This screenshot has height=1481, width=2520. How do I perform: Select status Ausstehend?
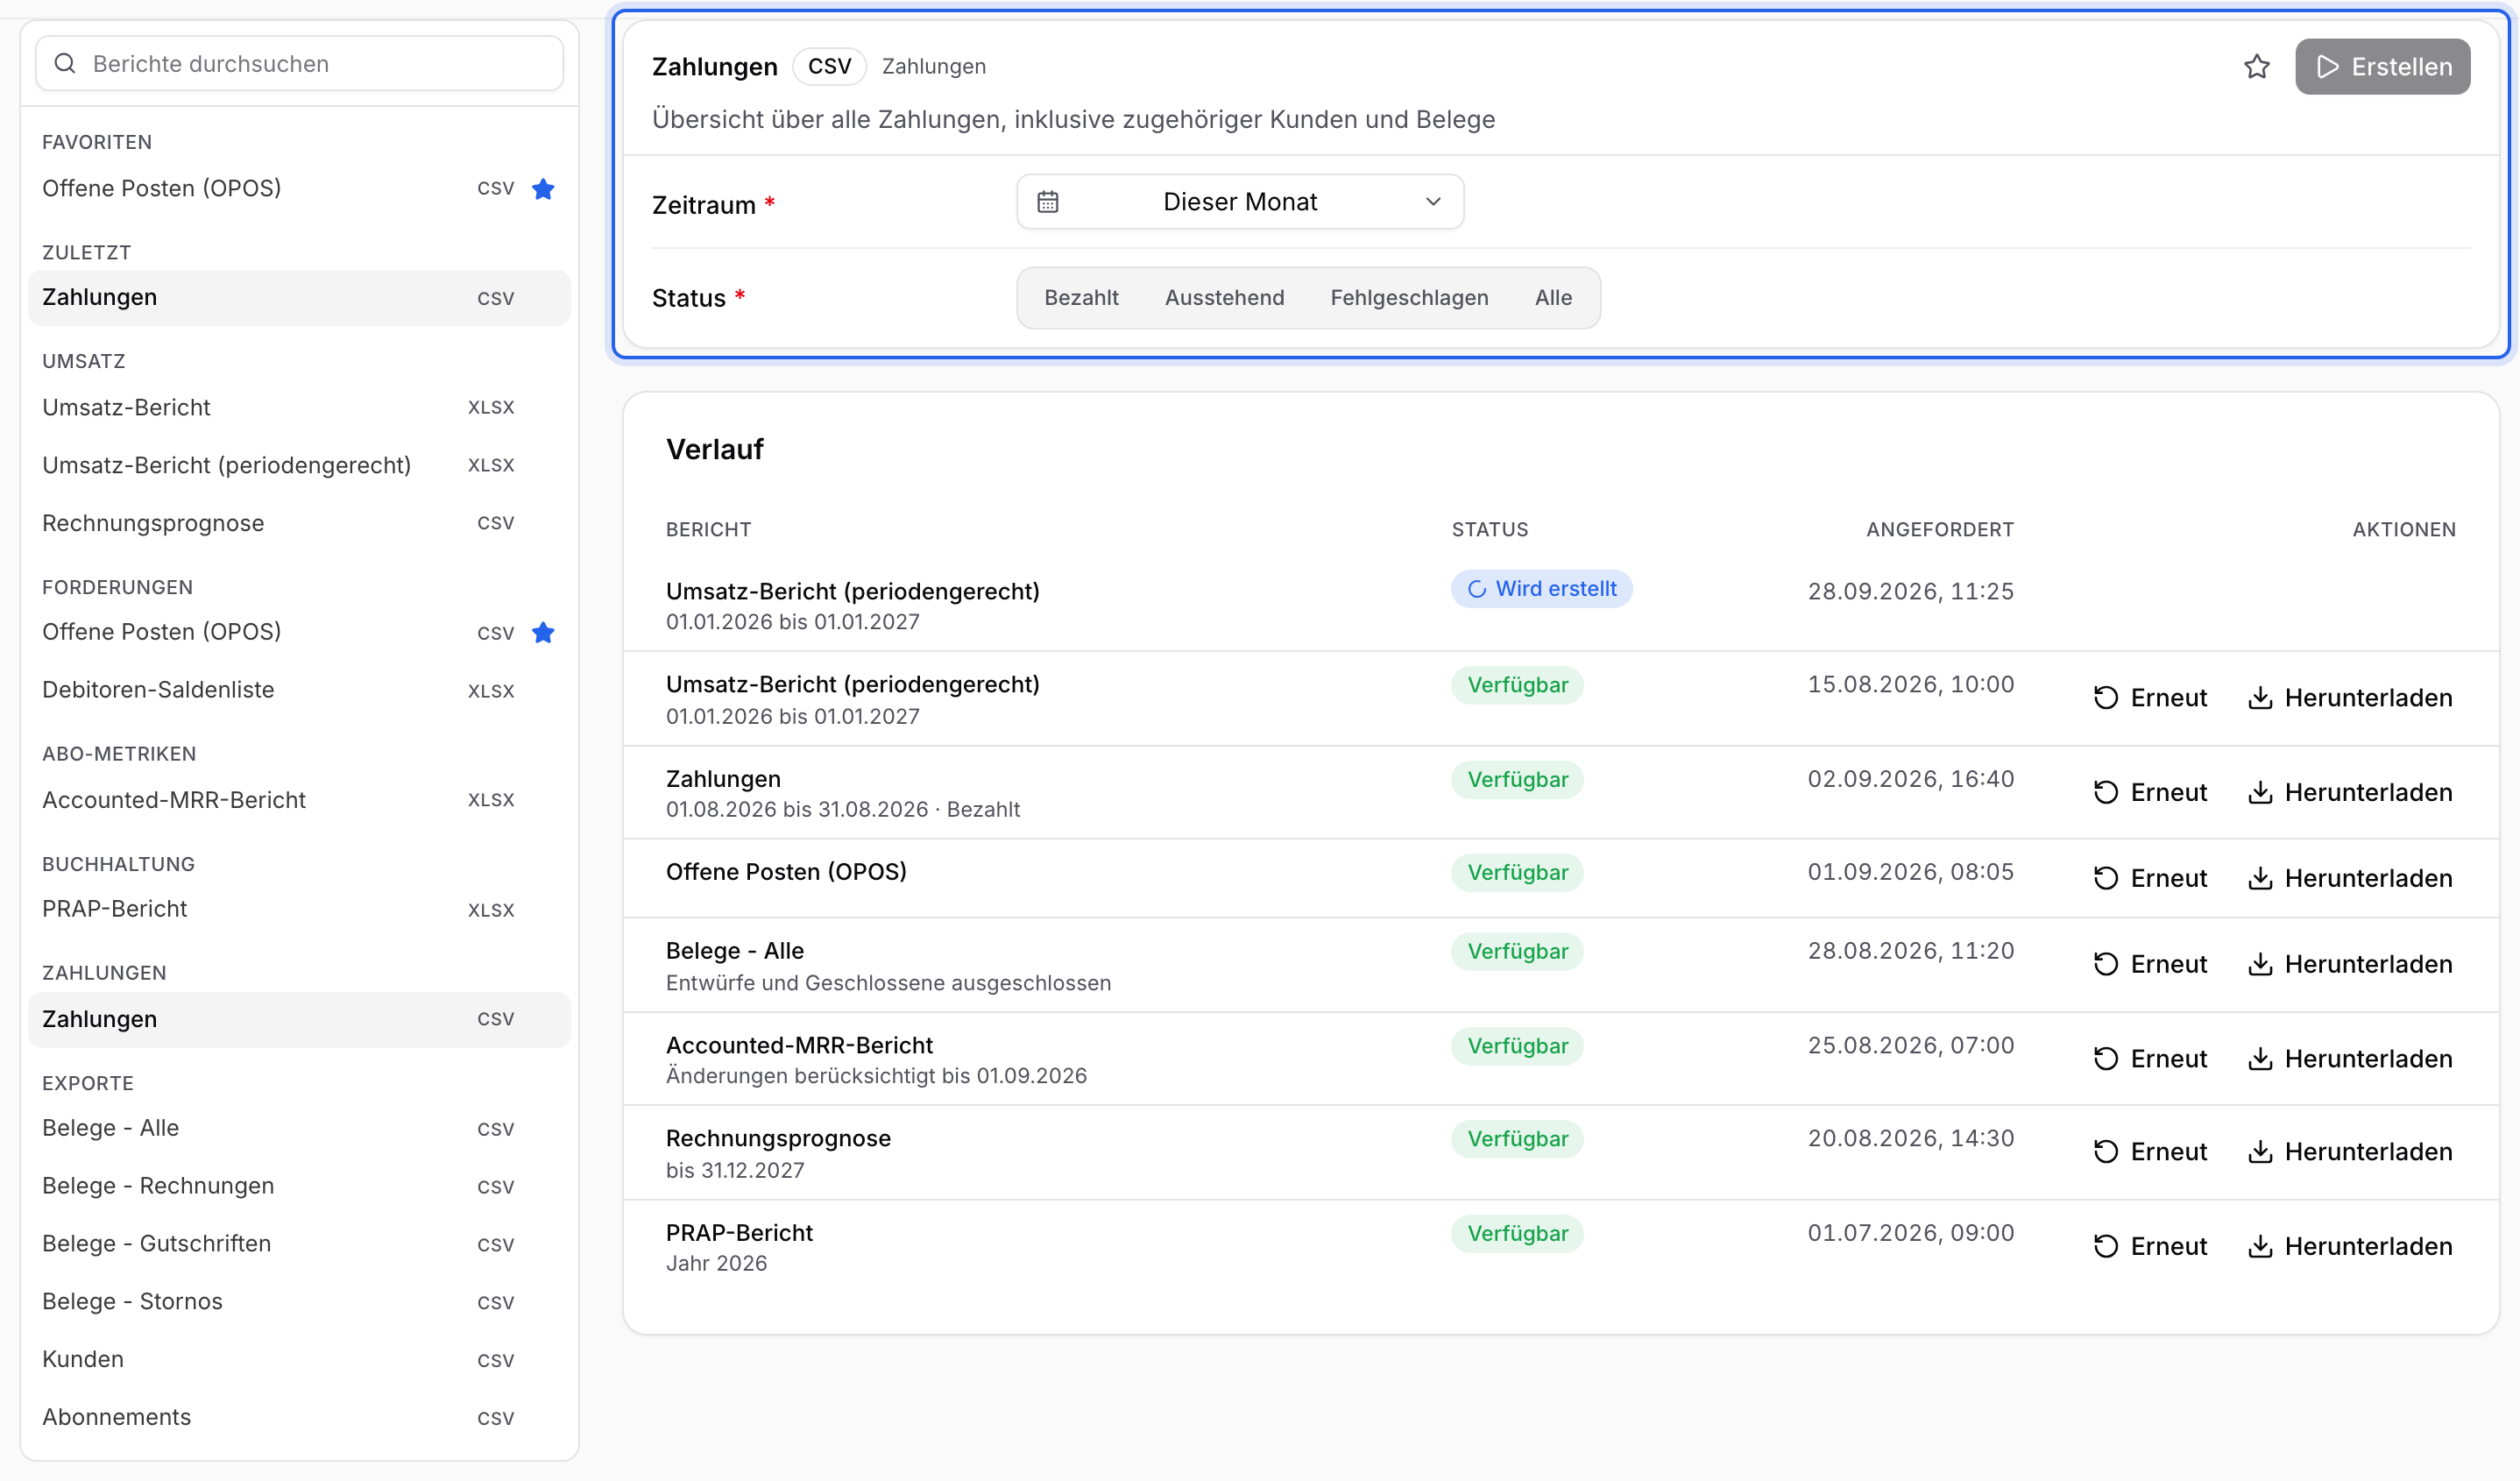point(1224,298)
